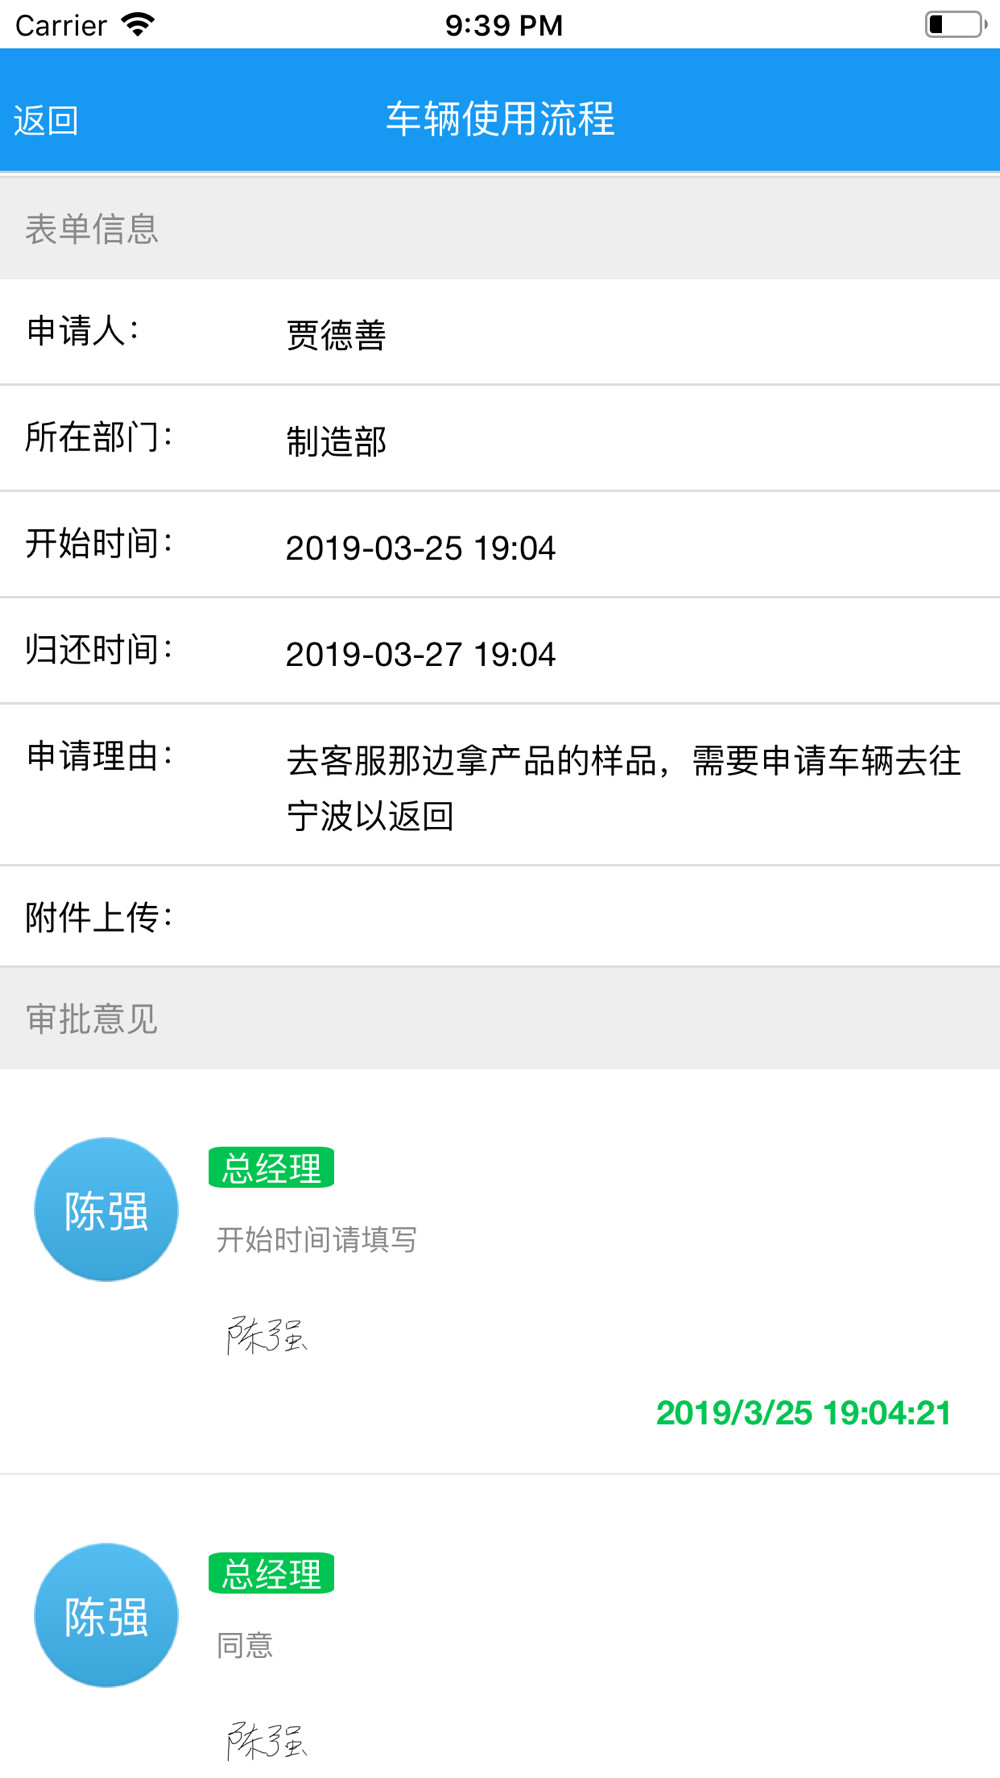Open the first 陈强 handwritten signature
Viewport: 1000px width, 1778px height.
(266, 1335)
